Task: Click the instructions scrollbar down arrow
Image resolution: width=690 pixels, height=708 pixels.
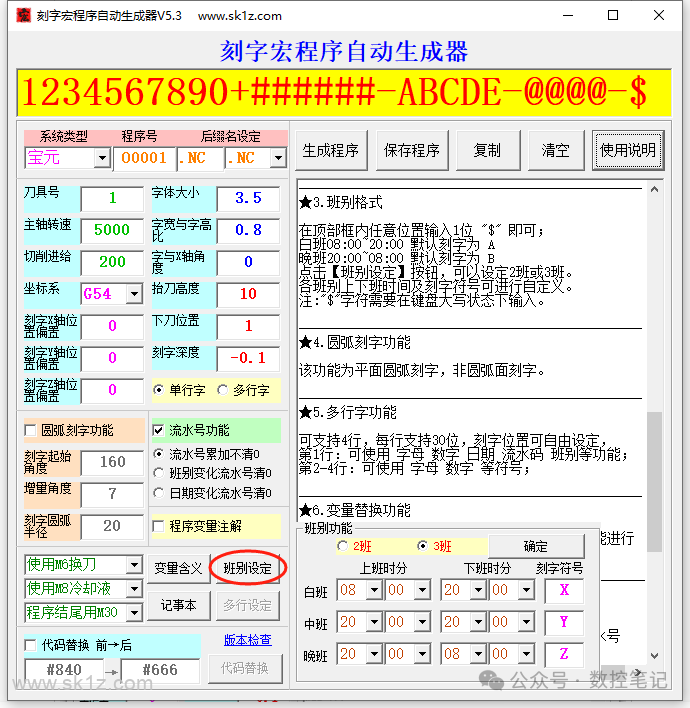Action: [x=654, y=656]
